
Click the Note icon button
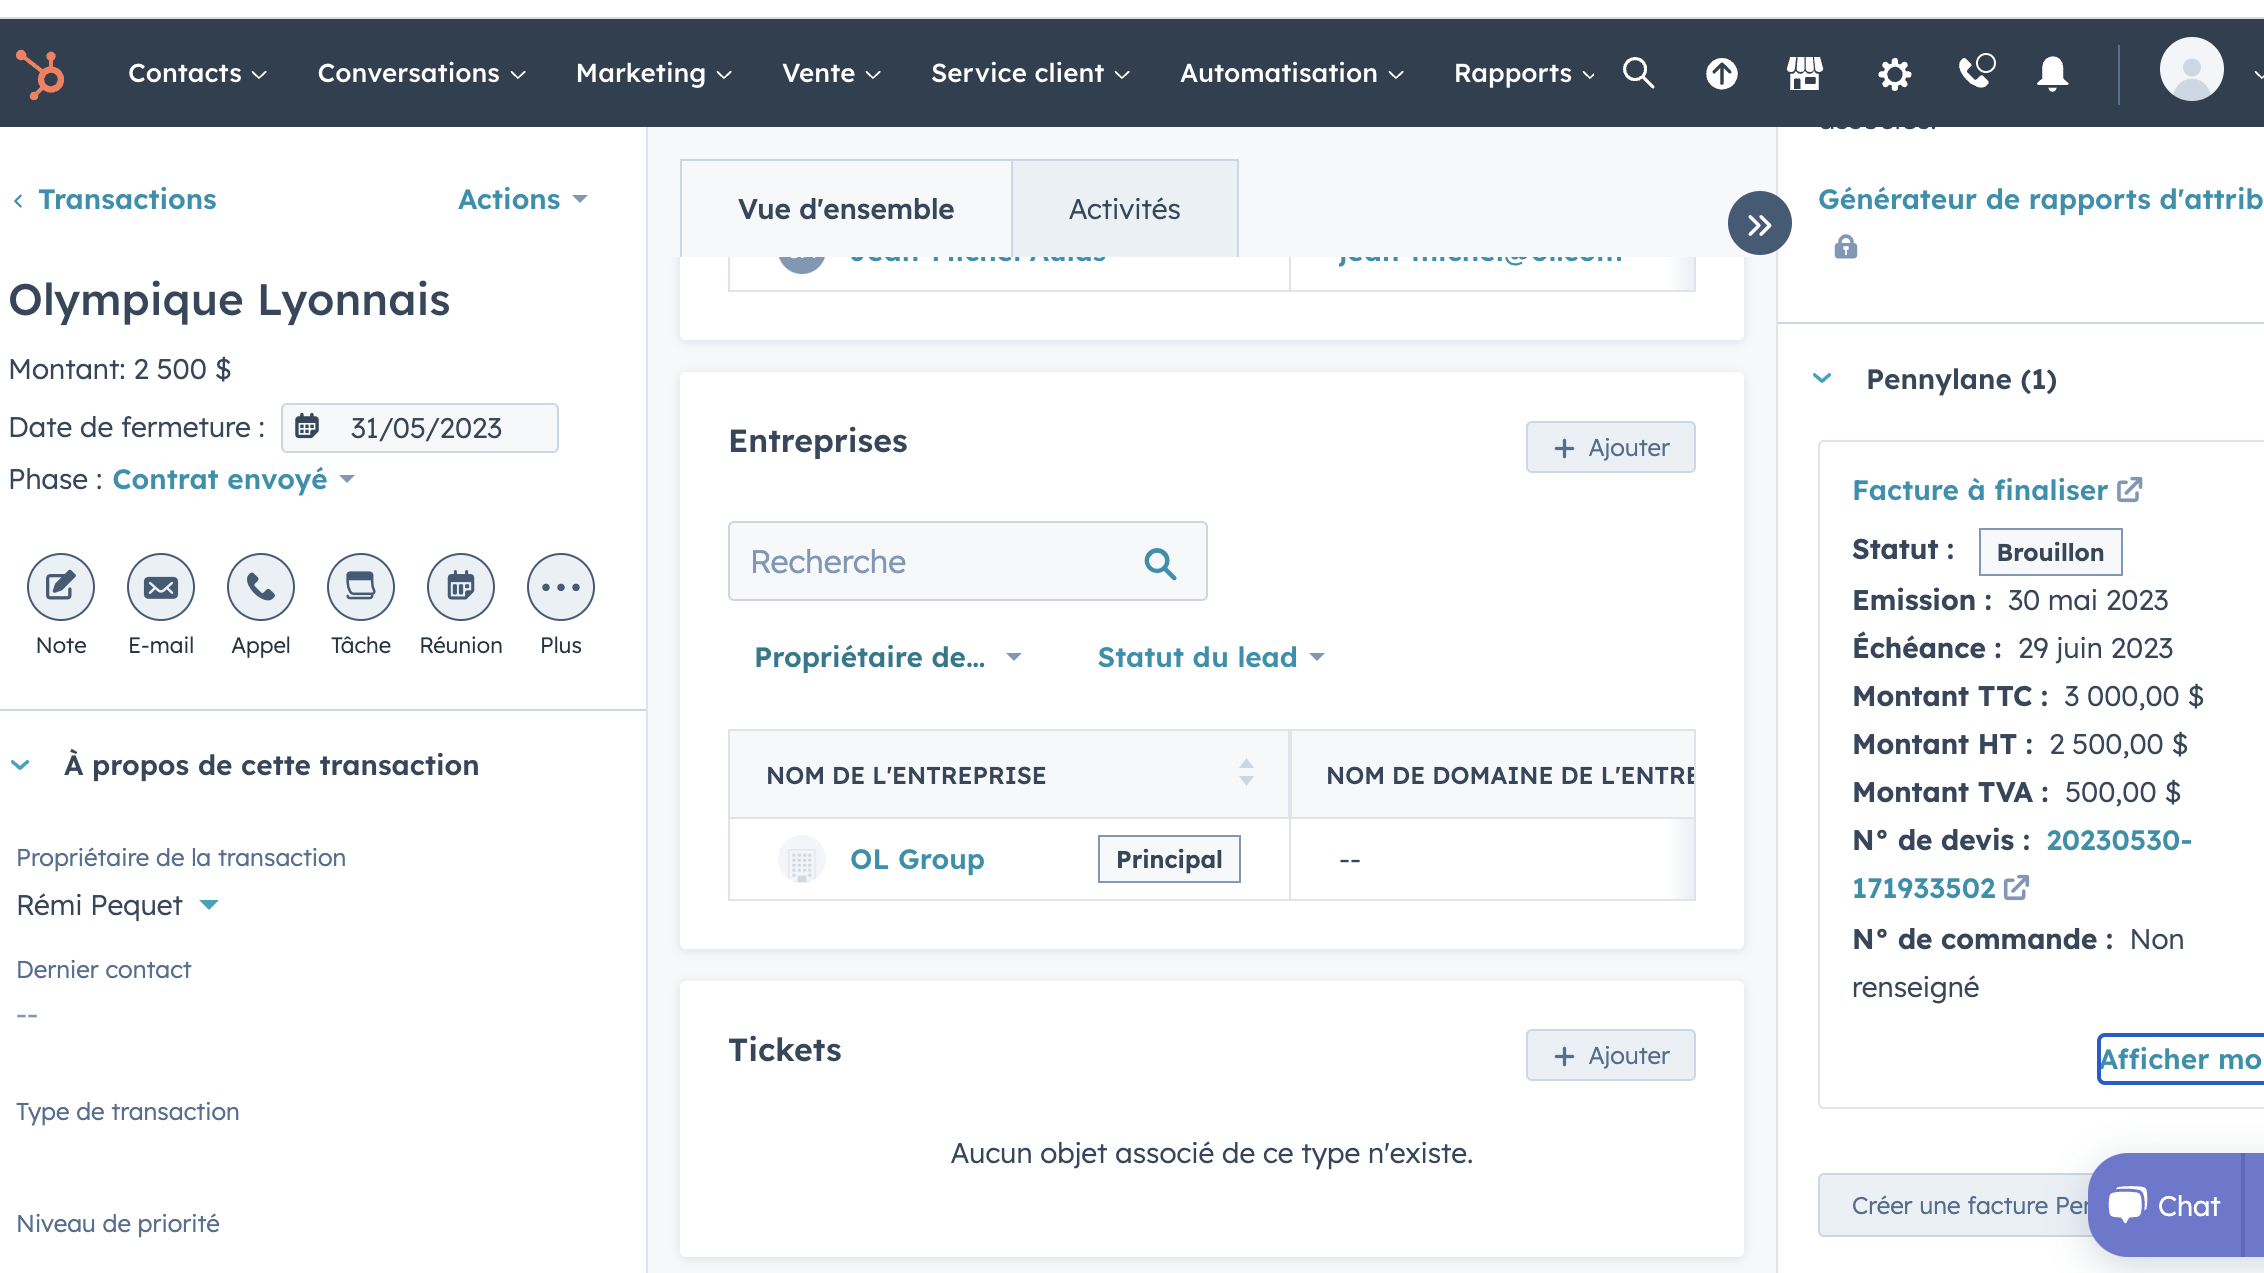pos(61,587)
